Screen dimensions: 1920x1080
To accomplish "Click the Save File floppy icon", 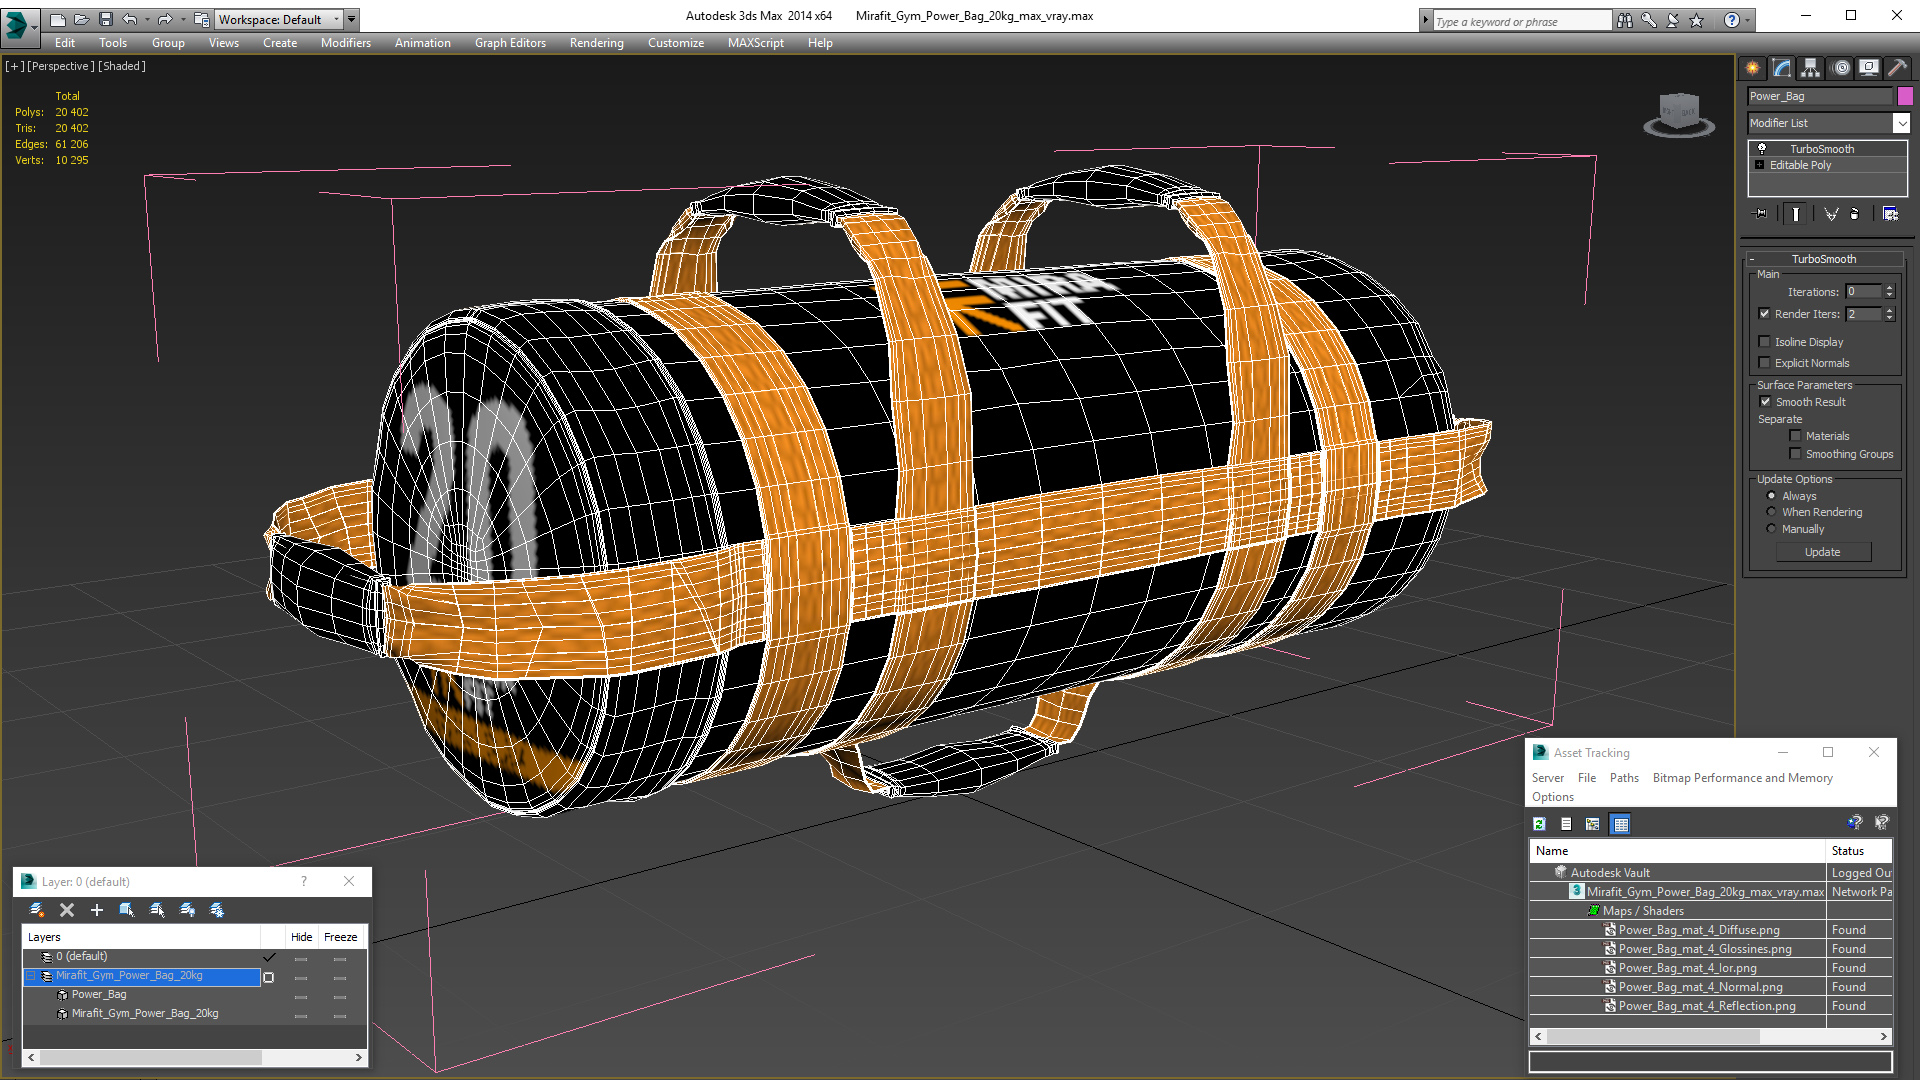I will pos(106,19).
